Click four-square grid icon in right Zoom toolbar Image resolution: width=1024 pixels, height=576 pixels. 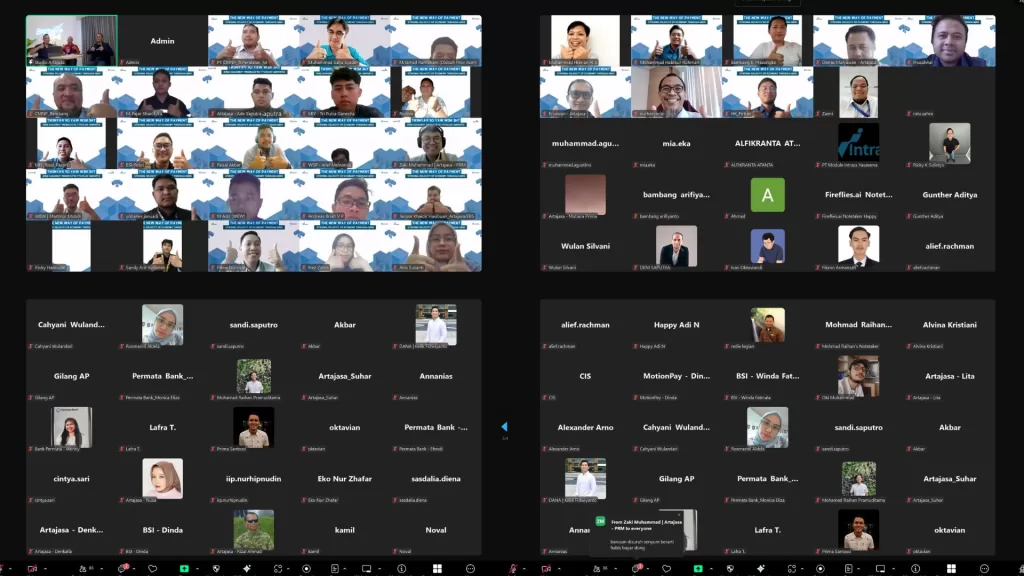pos(952,569)
